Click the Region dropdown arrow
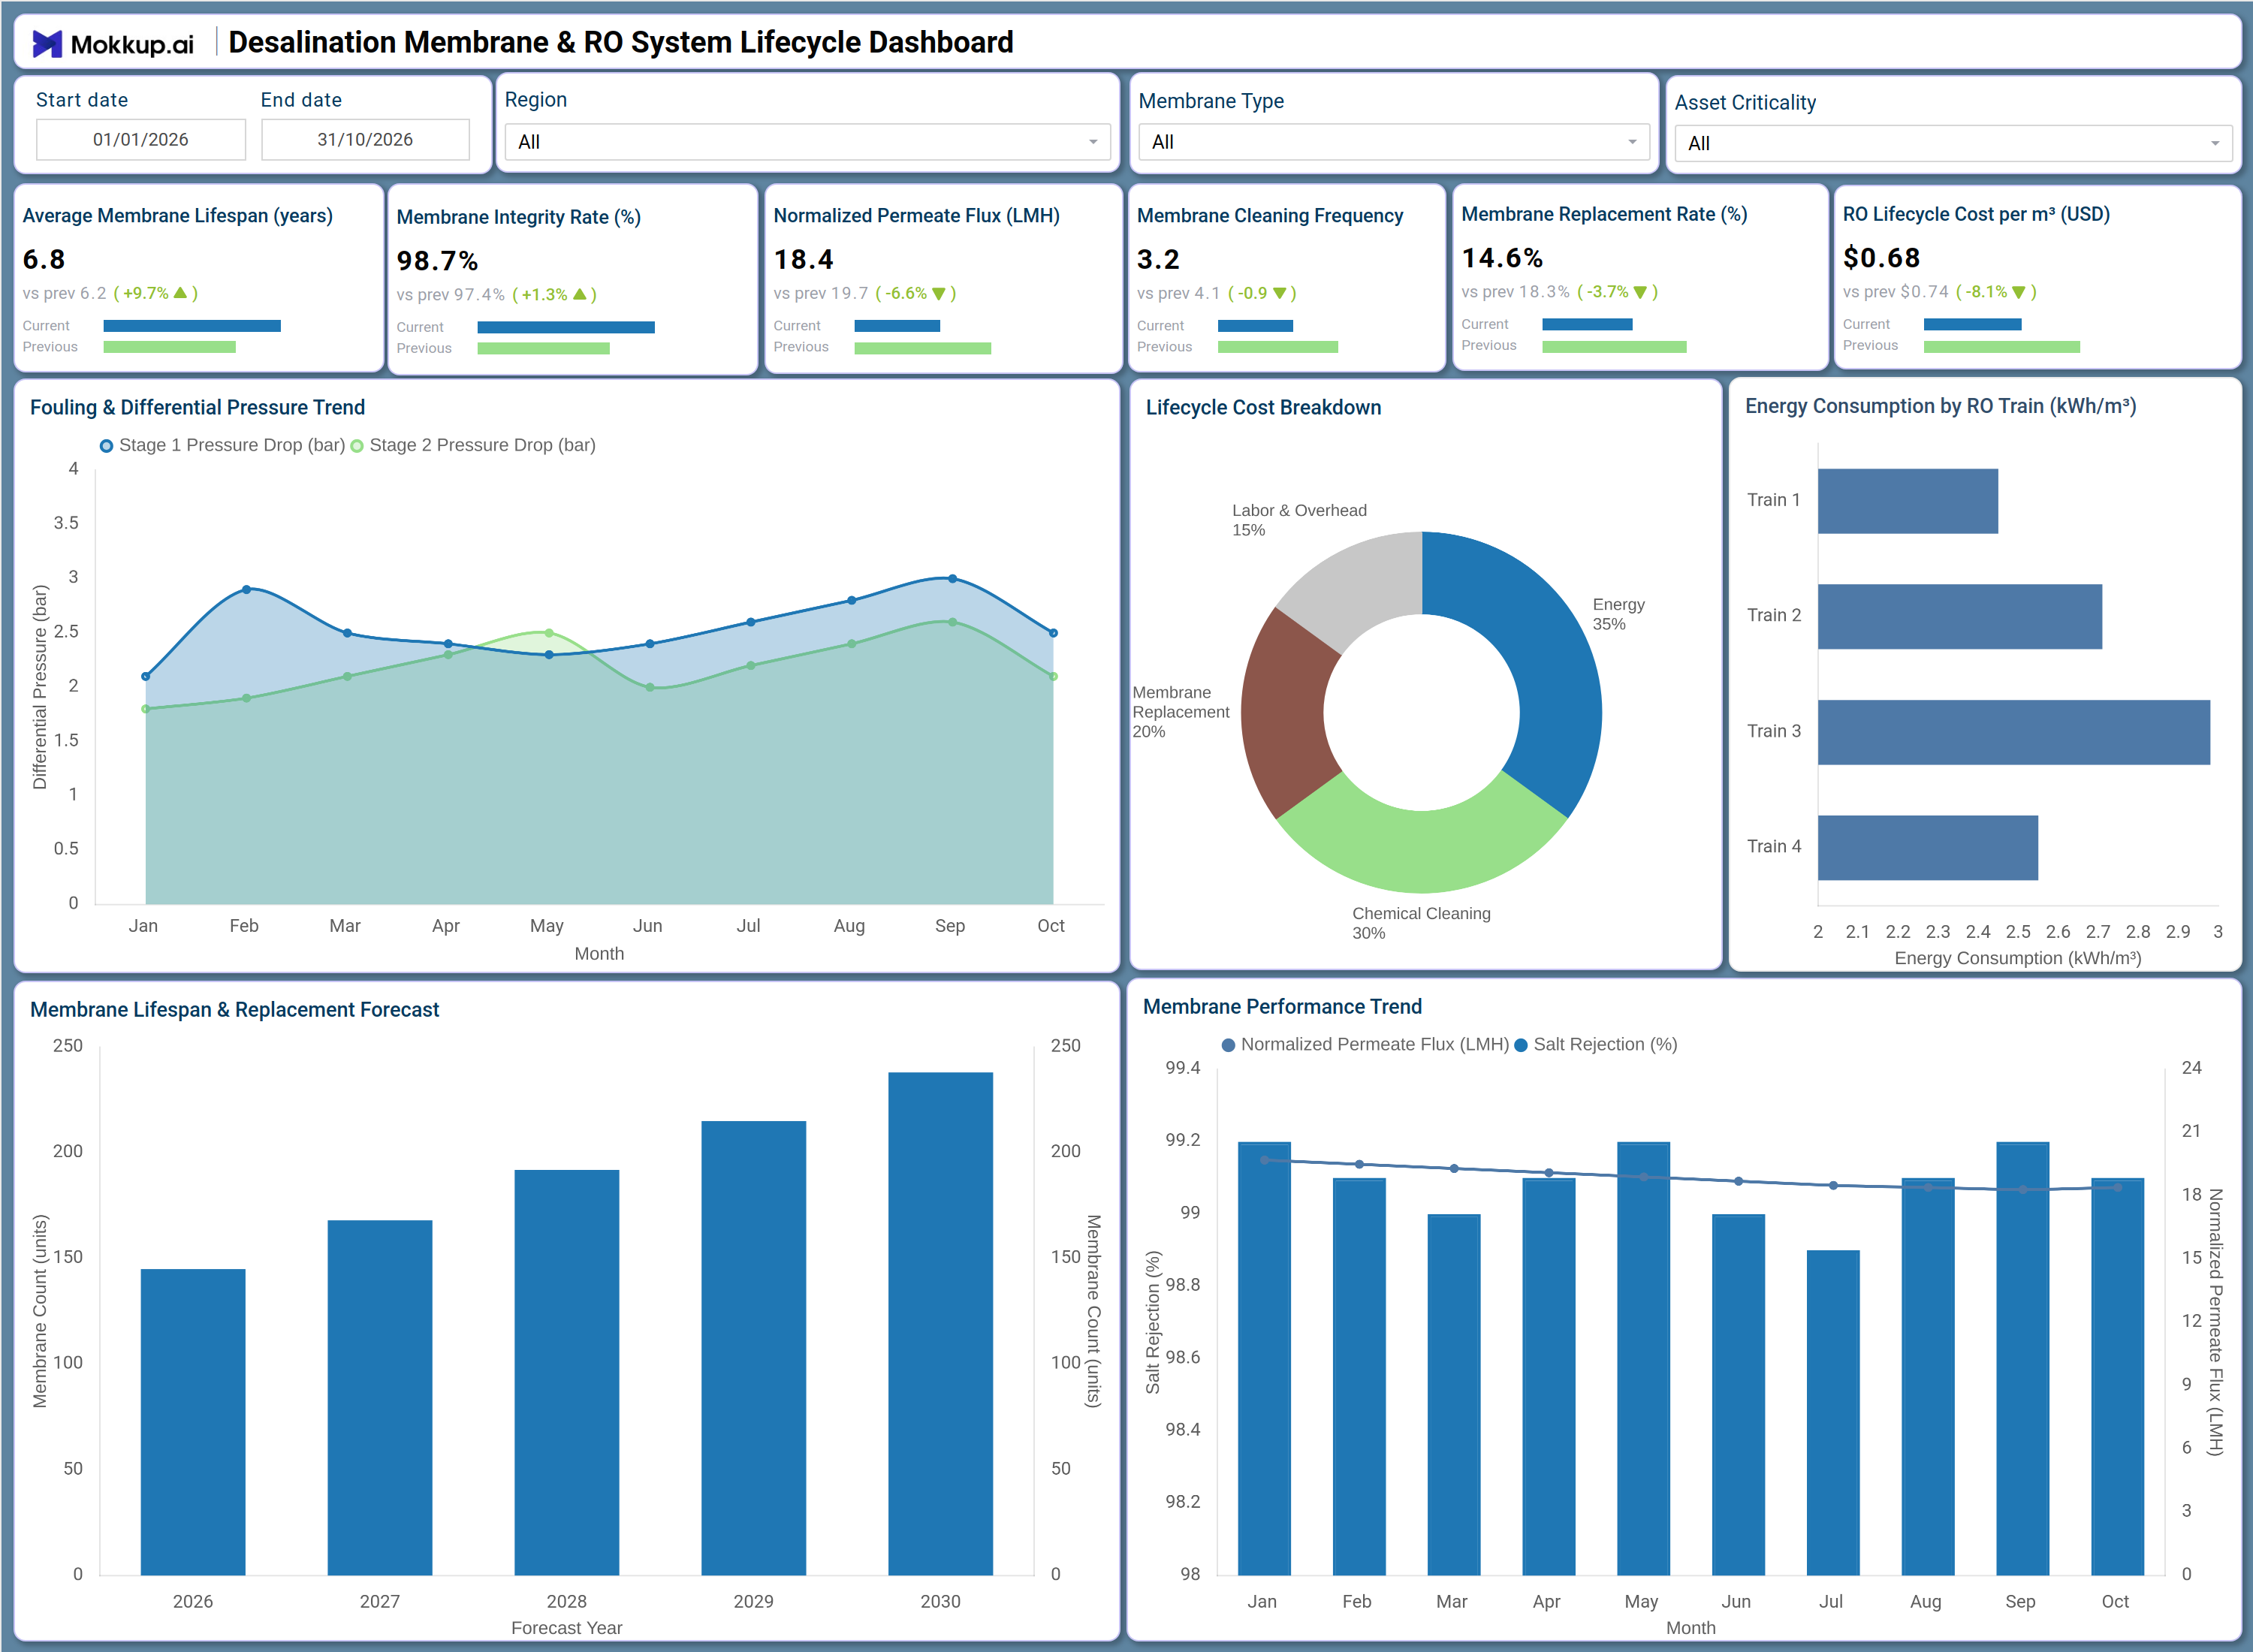2253x1652 pixels. 1093,142
